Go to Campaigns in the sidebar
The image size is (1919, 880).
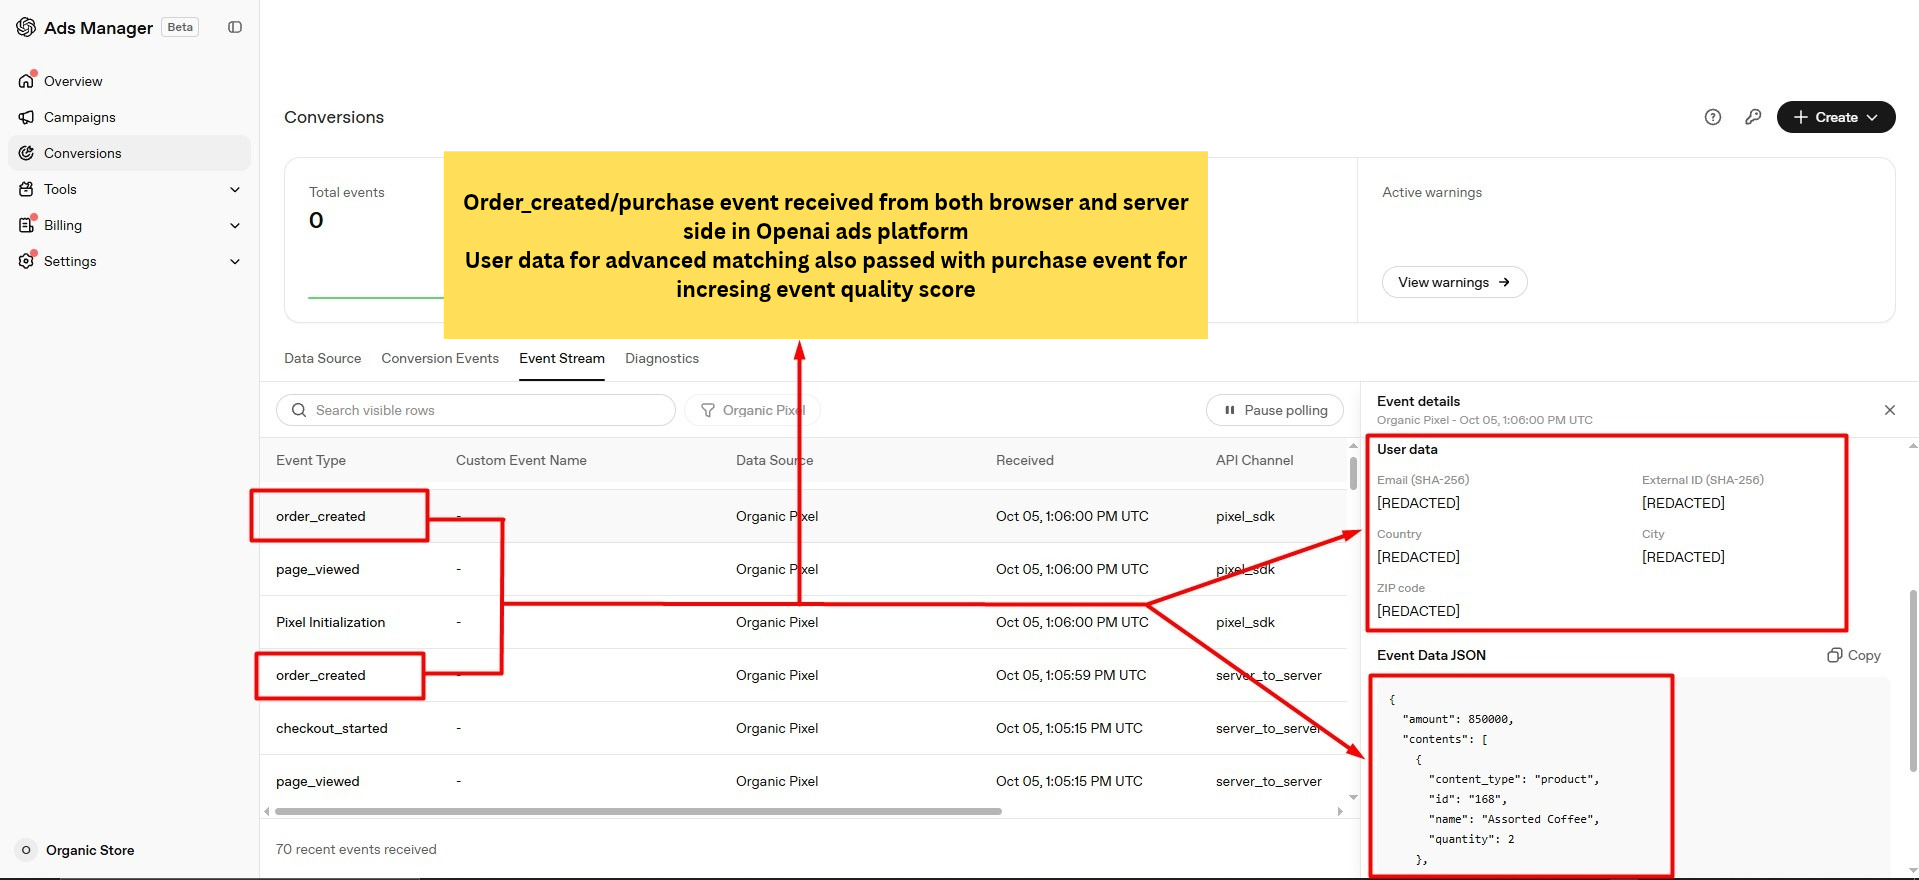[x=129, y=117]
